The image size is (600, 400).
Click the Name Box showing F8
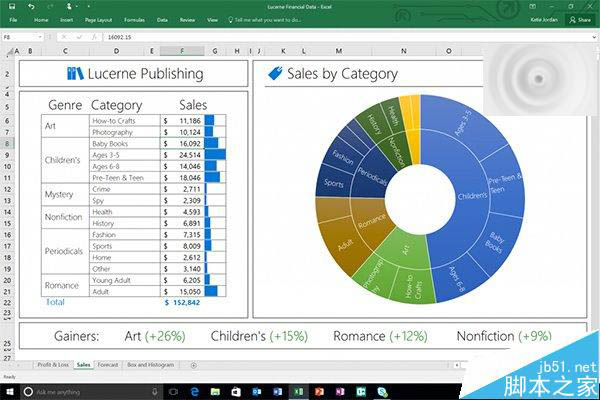pos(20,37)
